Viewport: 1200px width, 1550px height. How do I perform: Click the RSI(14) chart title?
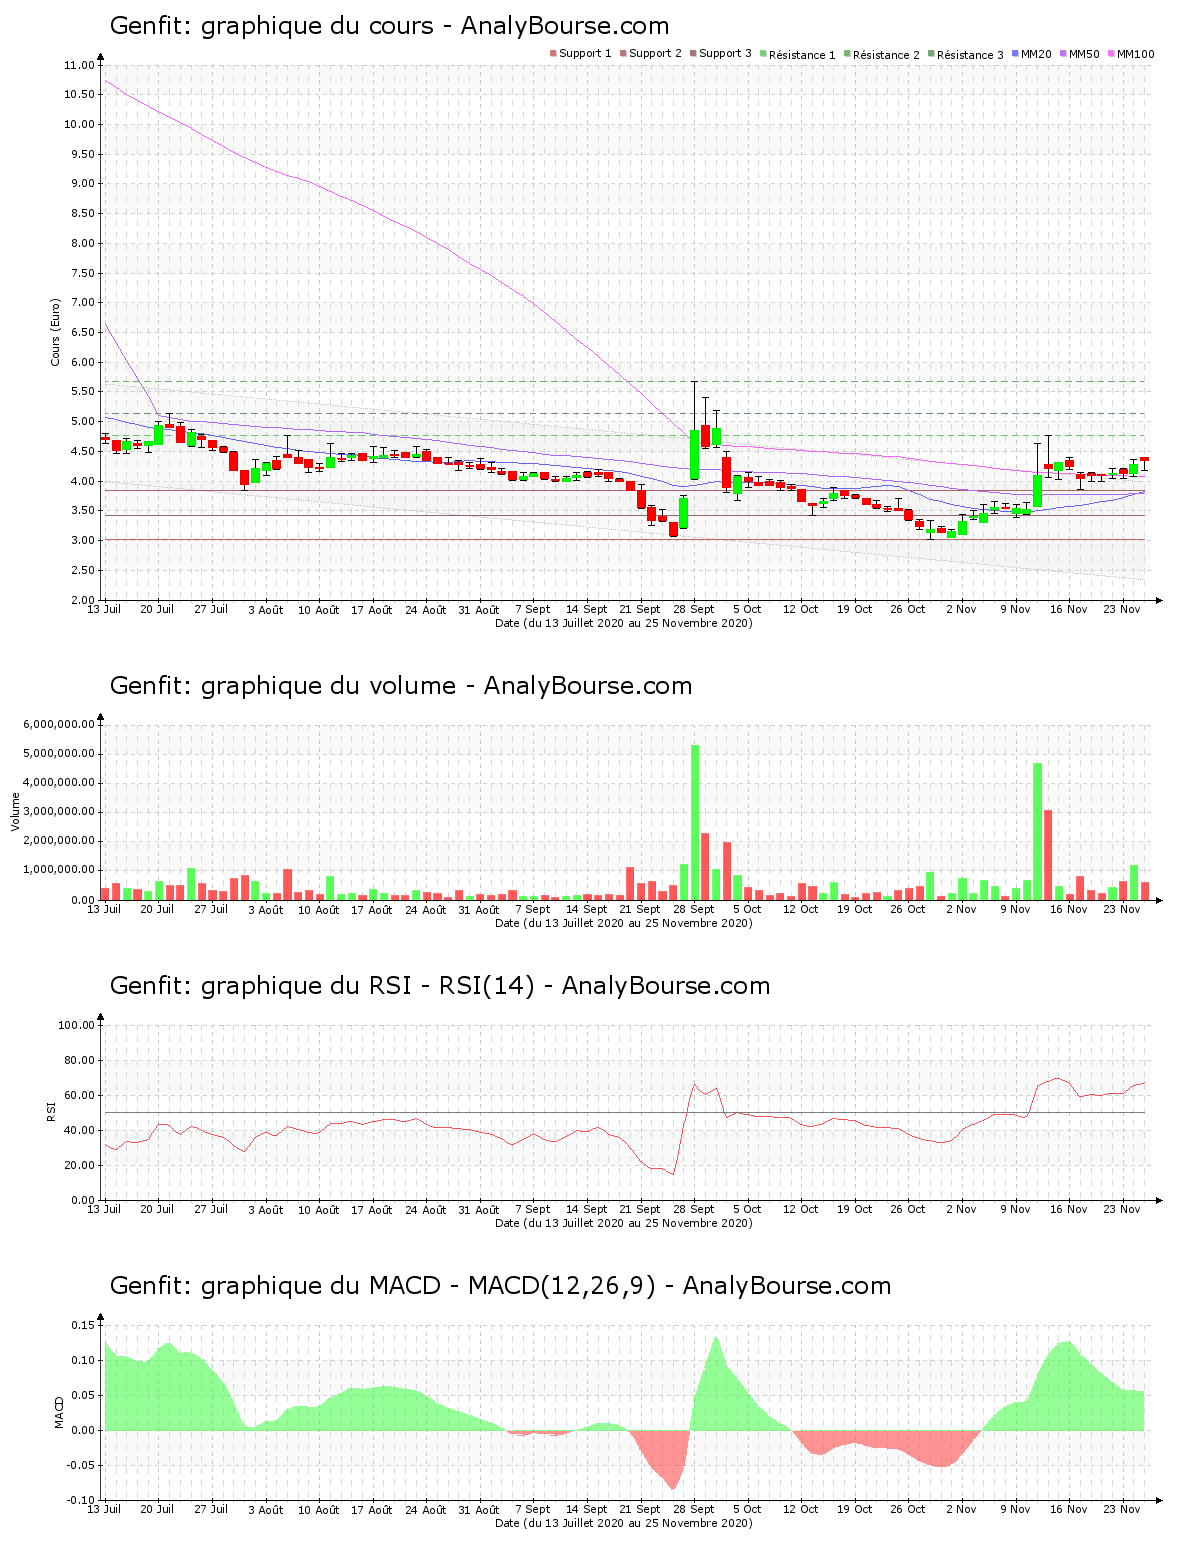click(440, 986)
